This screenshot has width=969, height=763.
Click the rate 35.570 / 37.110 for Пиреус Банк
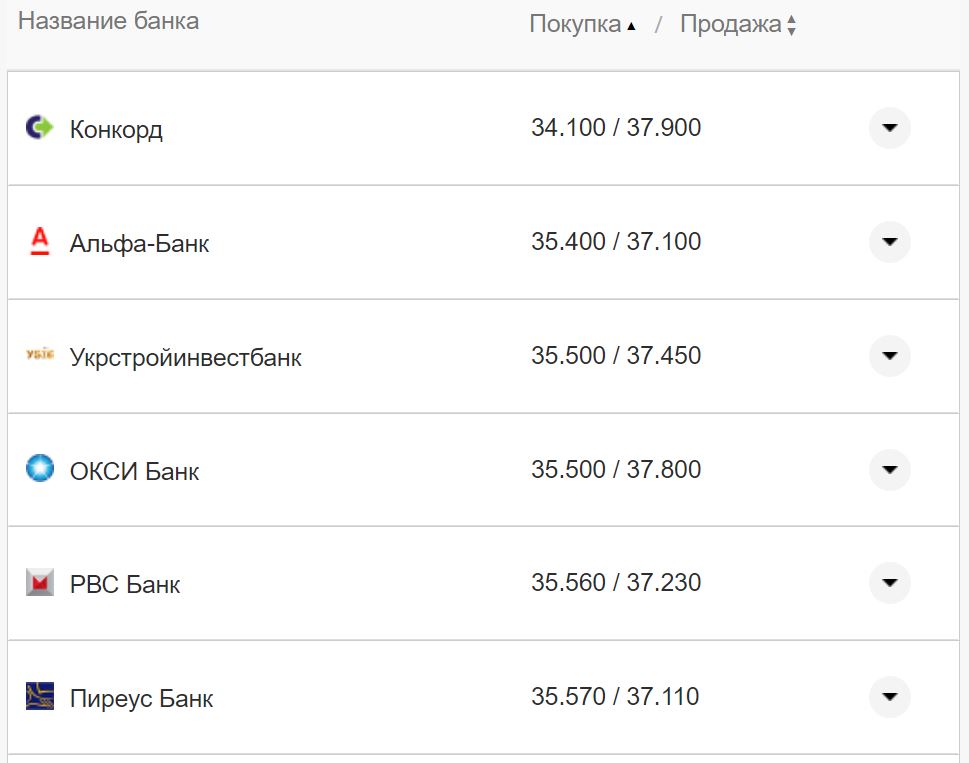coord(616,697)
